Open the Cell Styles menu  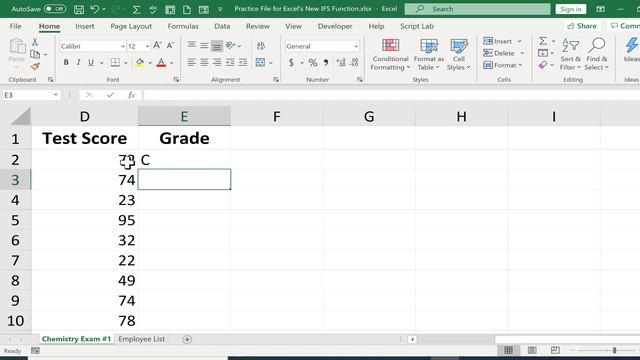click(x=459, y=55)
